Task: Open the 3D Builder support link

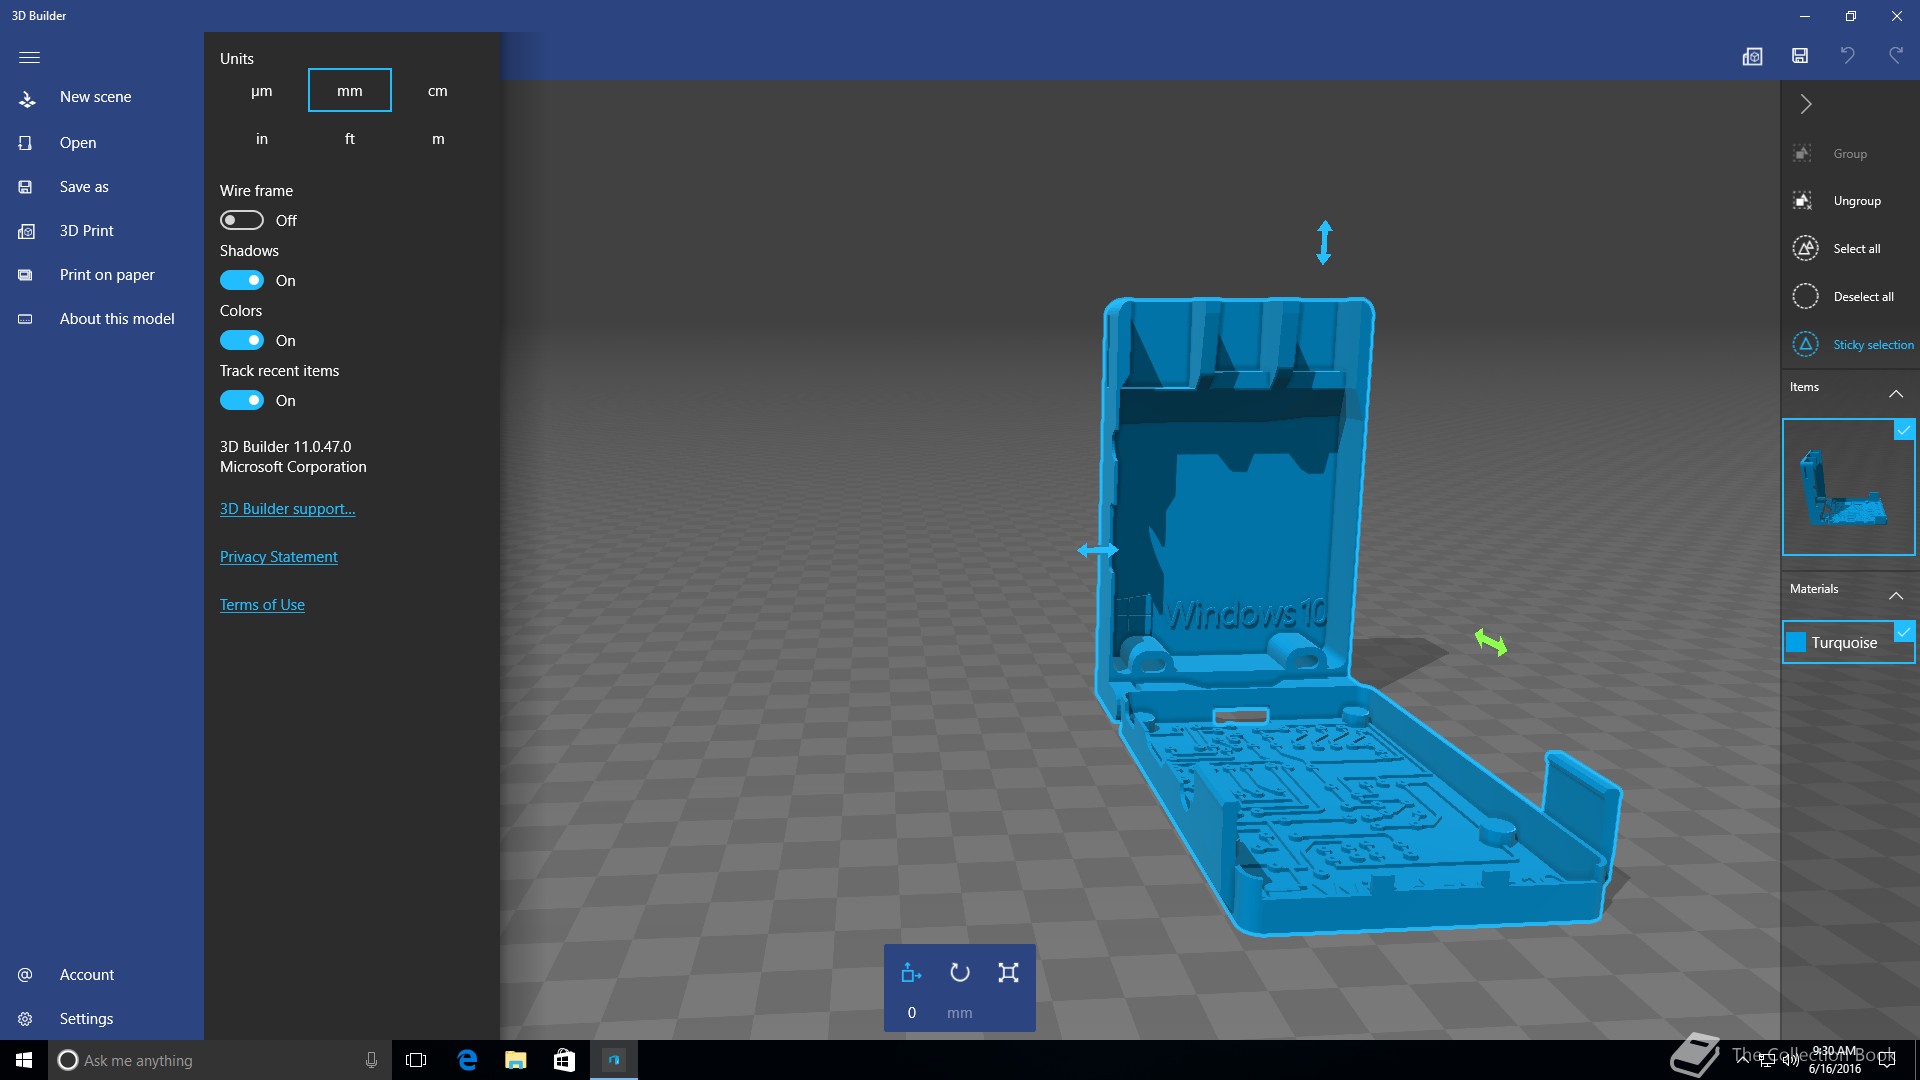Action: tap(288, 509)
